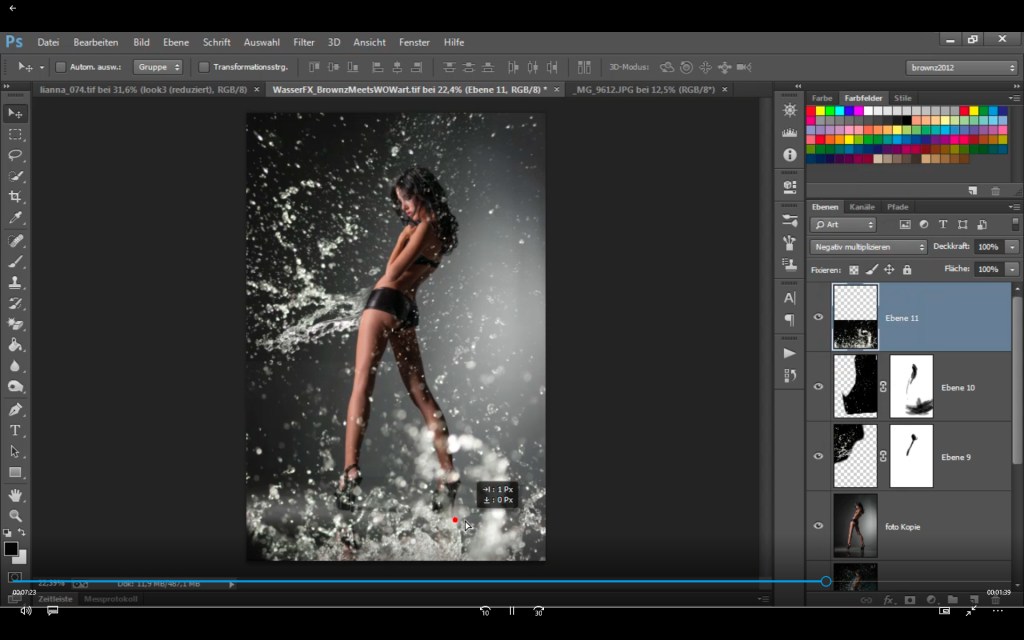Image resolution: width=1024 pixels, height=640 pixels.
Task: Open the Filter menu
Action: pyautogui.click(x=304, y=42)
